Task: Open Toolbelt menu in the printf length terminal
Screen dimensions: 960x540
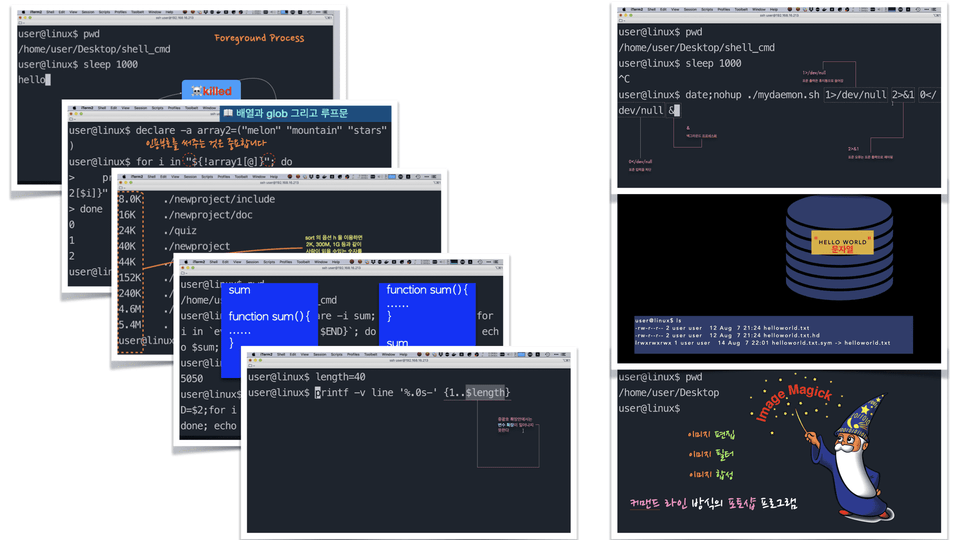Action: tap(370, 354)
